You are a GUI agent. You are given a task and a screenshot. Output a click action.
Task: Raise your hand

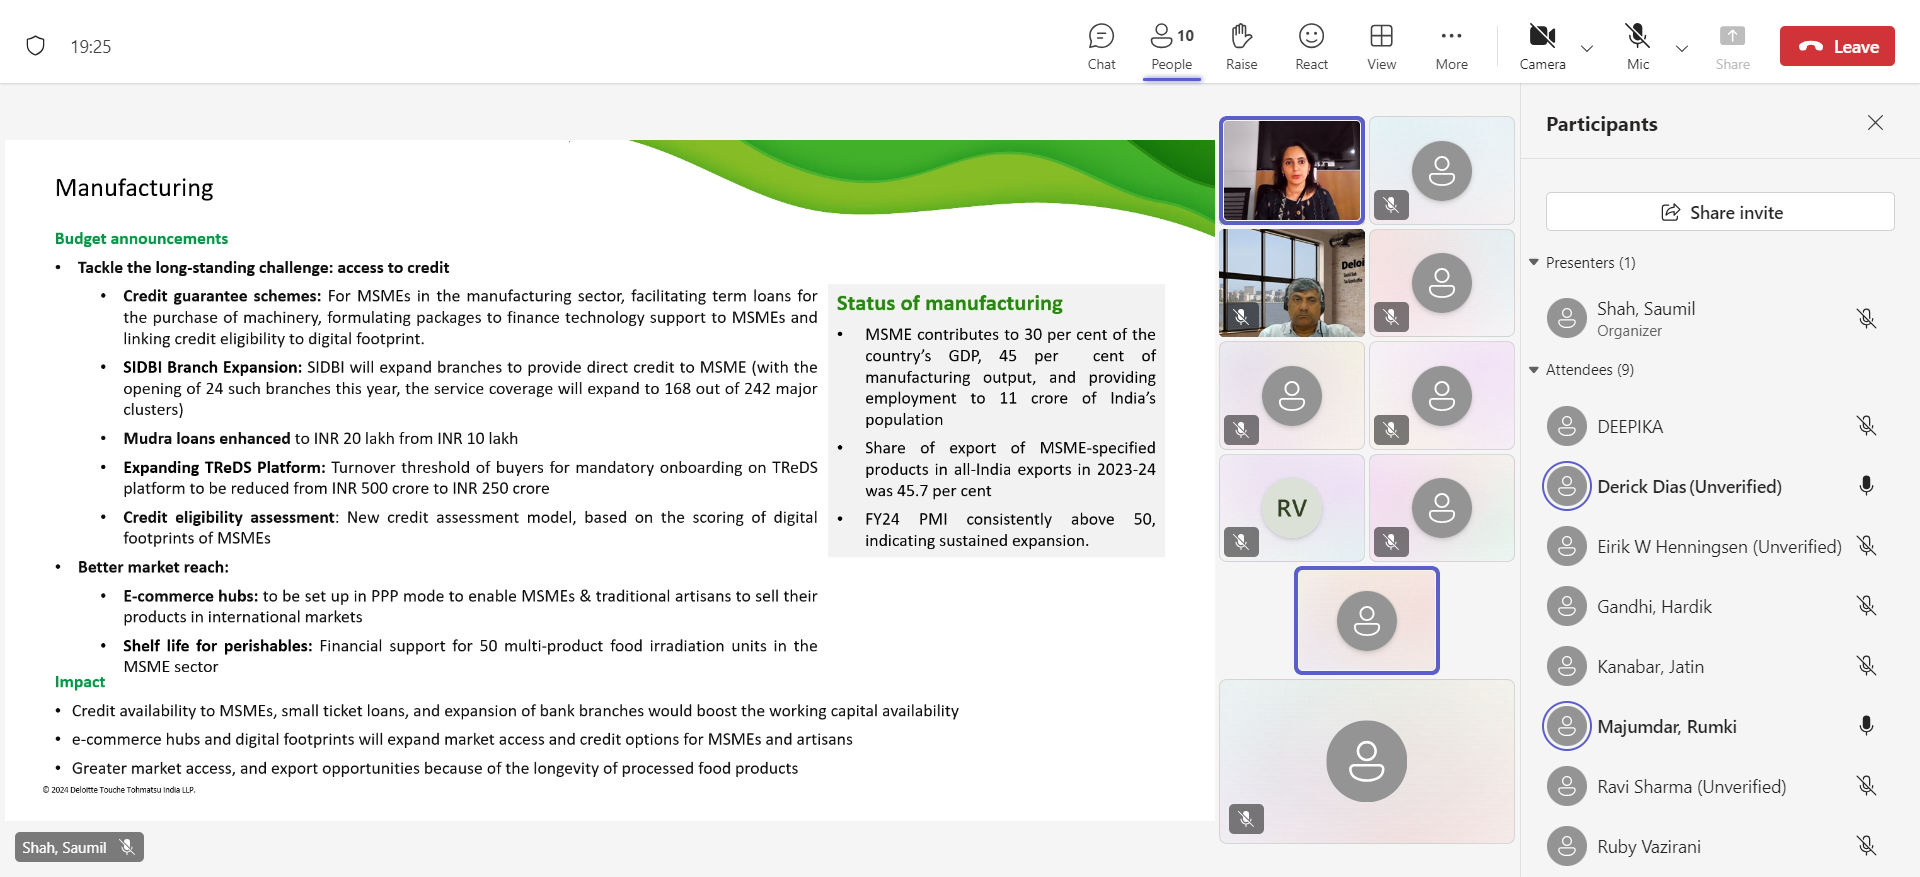click(x=1241, y=47)
